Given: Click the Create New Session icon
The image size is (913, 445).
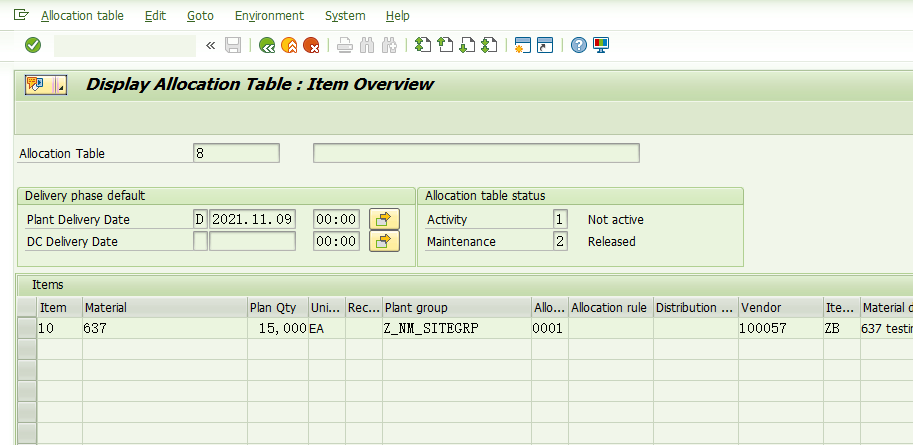Looking at the screenshot, I should click(x=523, y=45).
